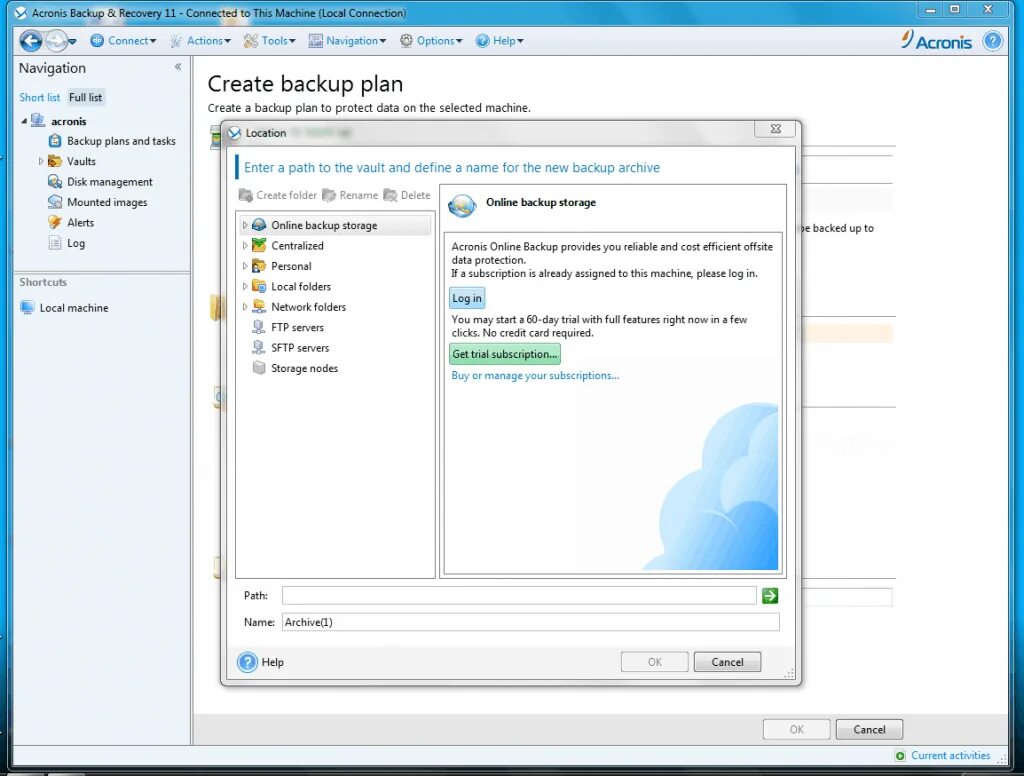Collapse the acronis machine tree node
Image resolution: width=1024 pixels, height=776 pixels.
coord(24,121)
